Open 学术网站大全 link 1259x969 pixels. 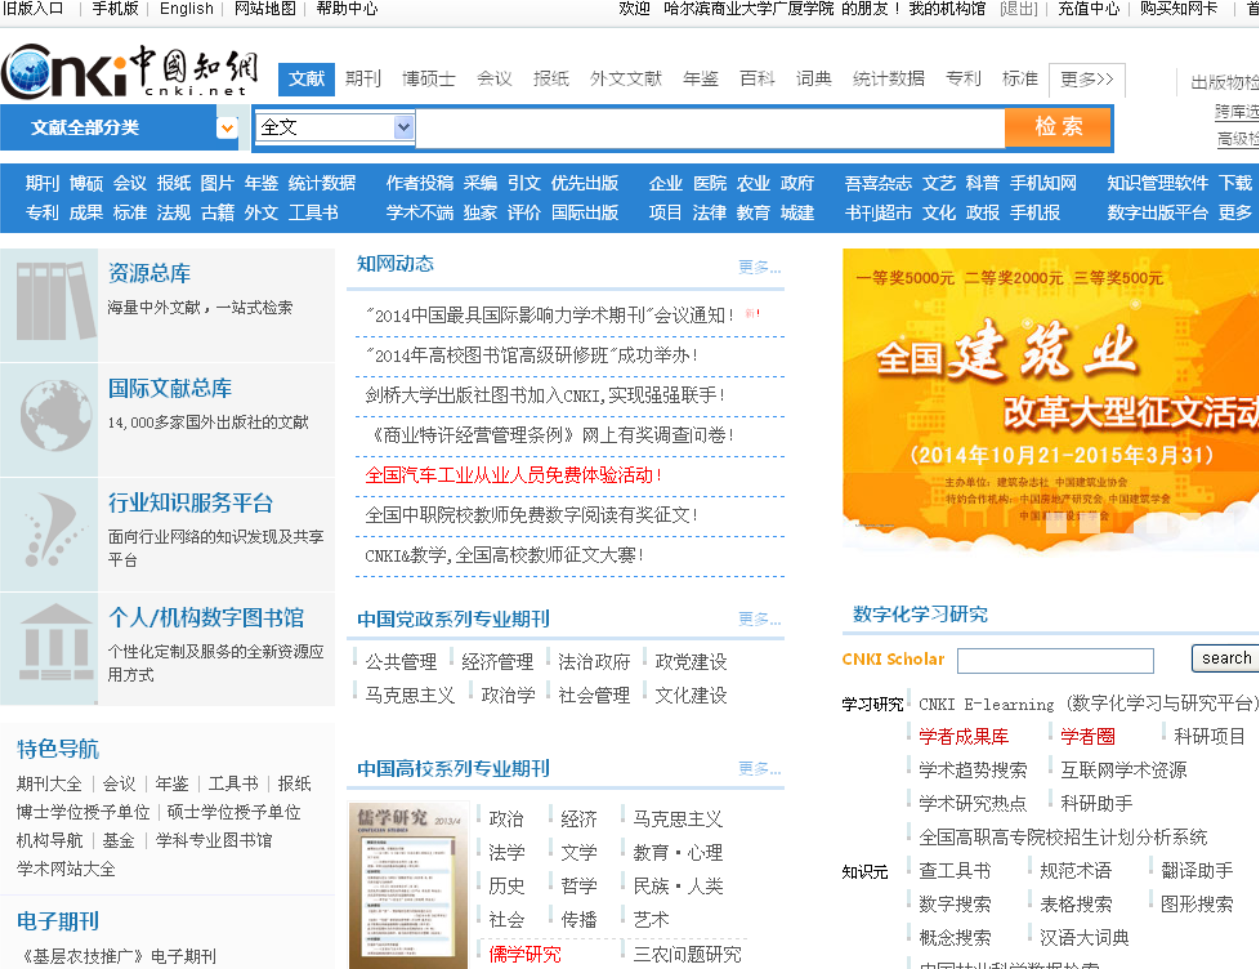pos(66,870)
